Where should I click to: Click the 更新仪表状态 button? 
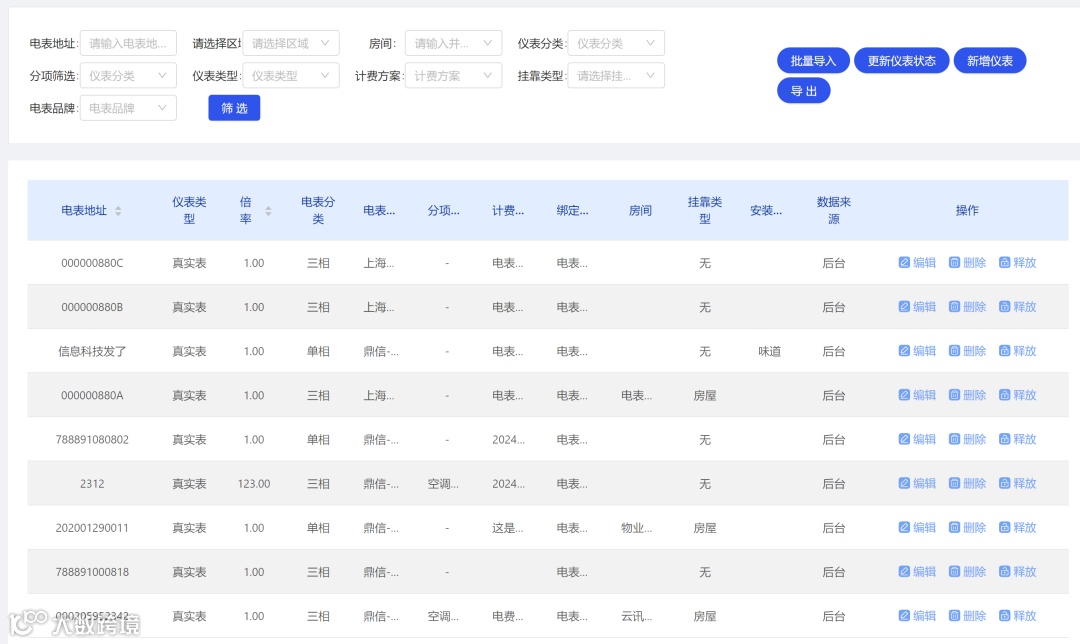pos(902,61)
